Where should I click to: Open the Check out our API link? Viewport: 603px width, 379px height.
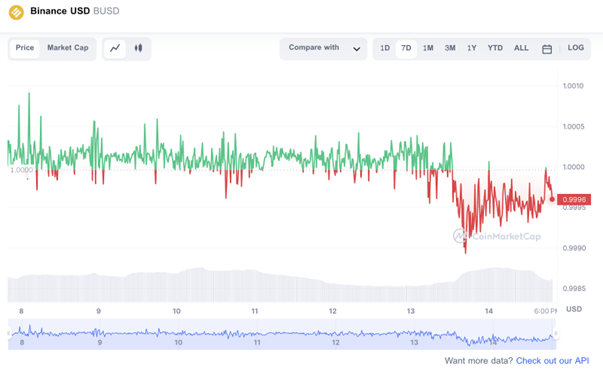coord(552,361)
